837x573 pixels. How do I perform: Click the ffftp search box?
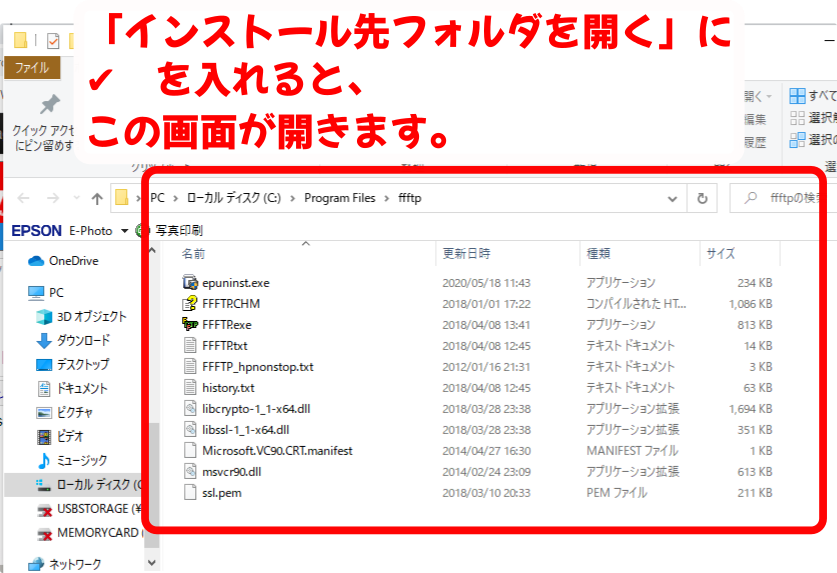(x=781, y=199)
